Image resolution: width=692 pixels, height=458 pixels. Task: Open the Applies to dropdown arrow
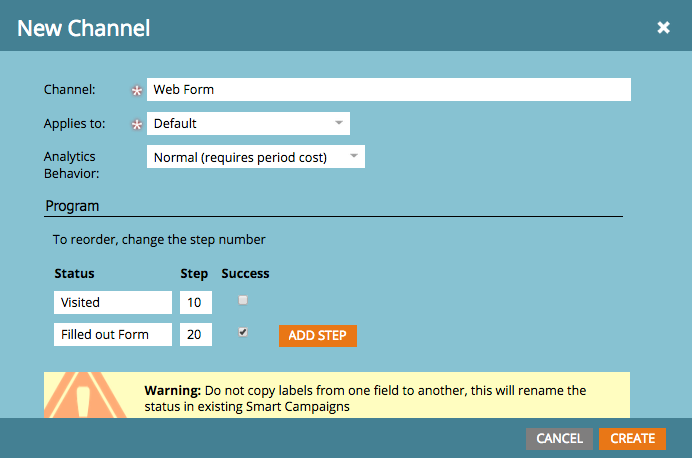(x=339, y=123)
